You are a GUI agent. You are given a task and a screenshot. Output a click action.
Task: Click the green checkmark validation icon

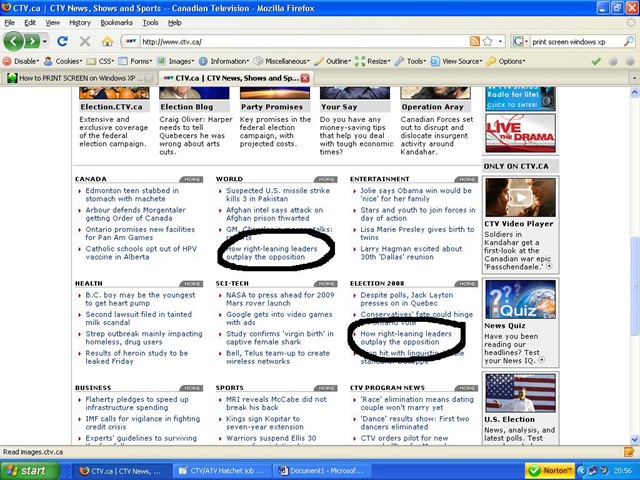click(596, 61)
